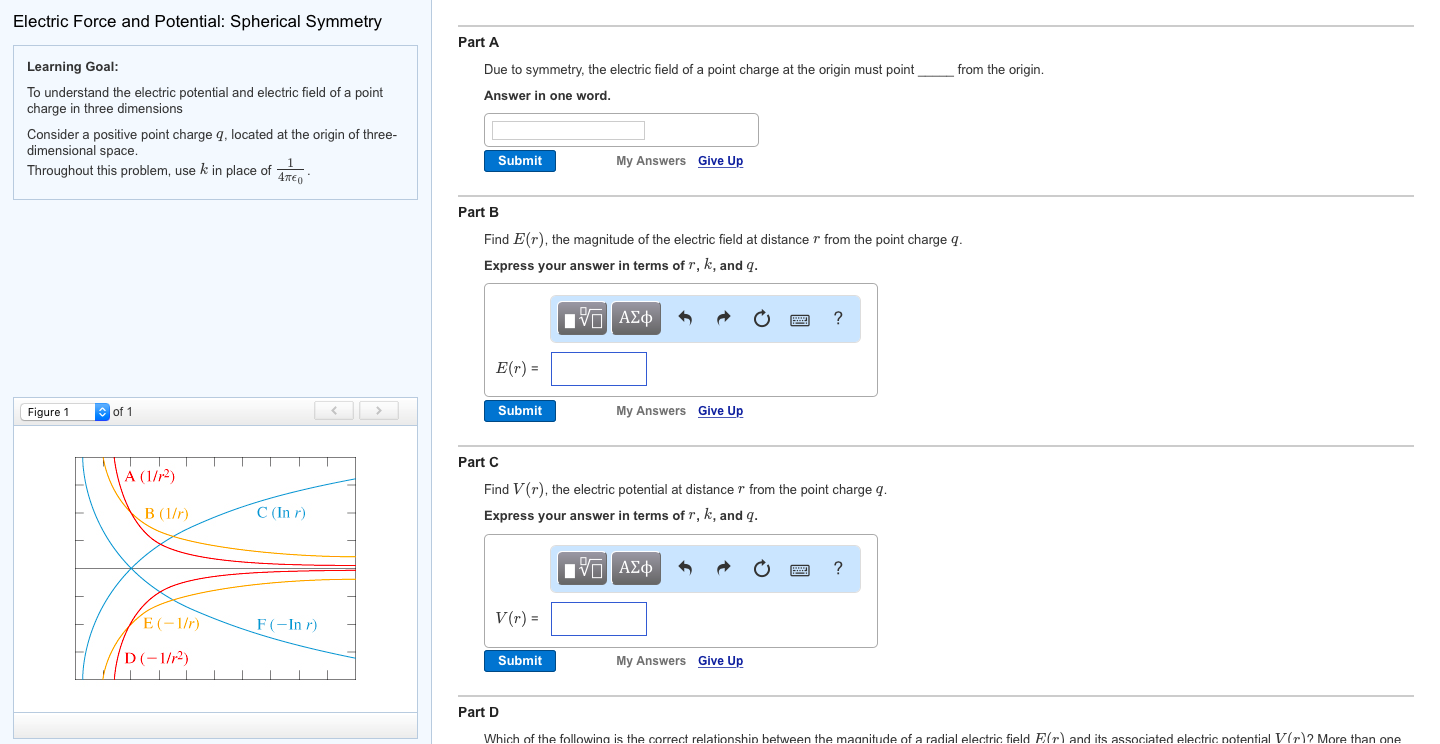Click the help question mark in Part B
1440x744 pixels.
tap(838, 318)
